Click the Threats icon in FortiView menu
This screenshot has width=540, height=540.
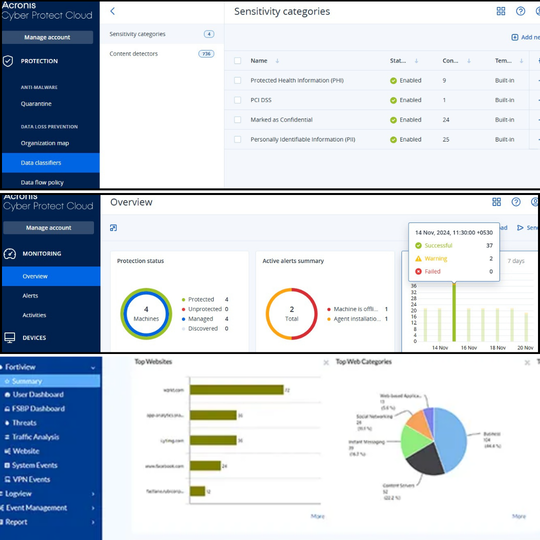7,423
